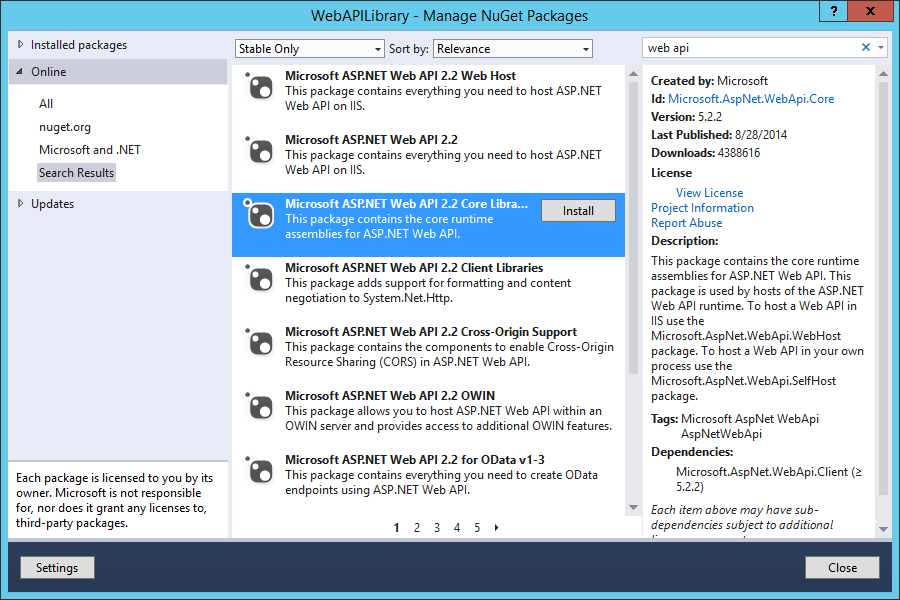
Task: Open the Project Information link
Action: (x=702, y=208)
